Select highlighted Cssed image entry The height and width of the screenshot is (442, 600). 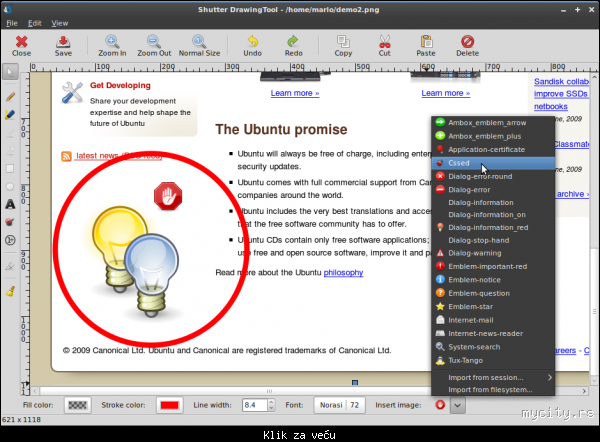(493, 163)
